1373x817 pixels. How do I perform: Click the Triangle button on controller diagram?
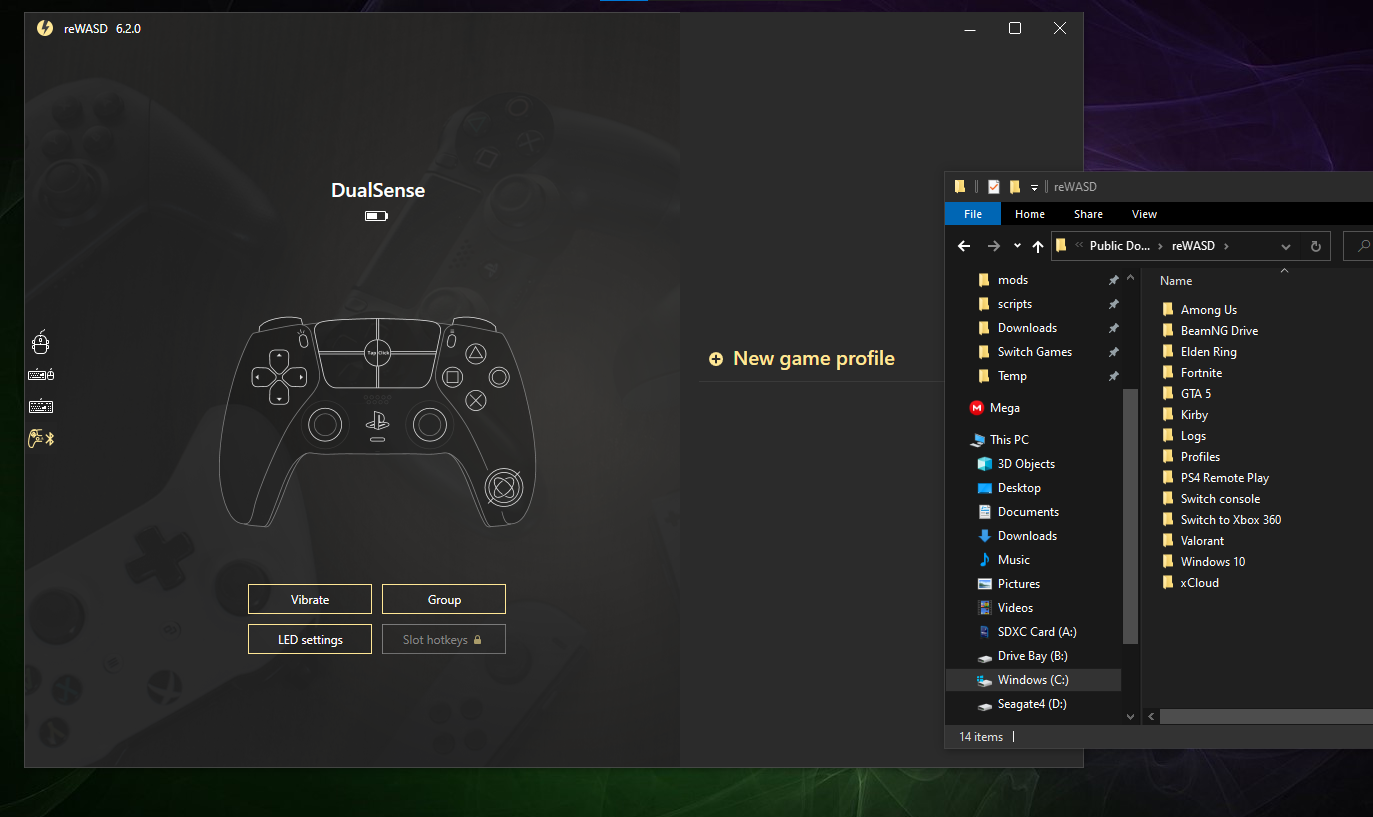[x=477, y=352]
